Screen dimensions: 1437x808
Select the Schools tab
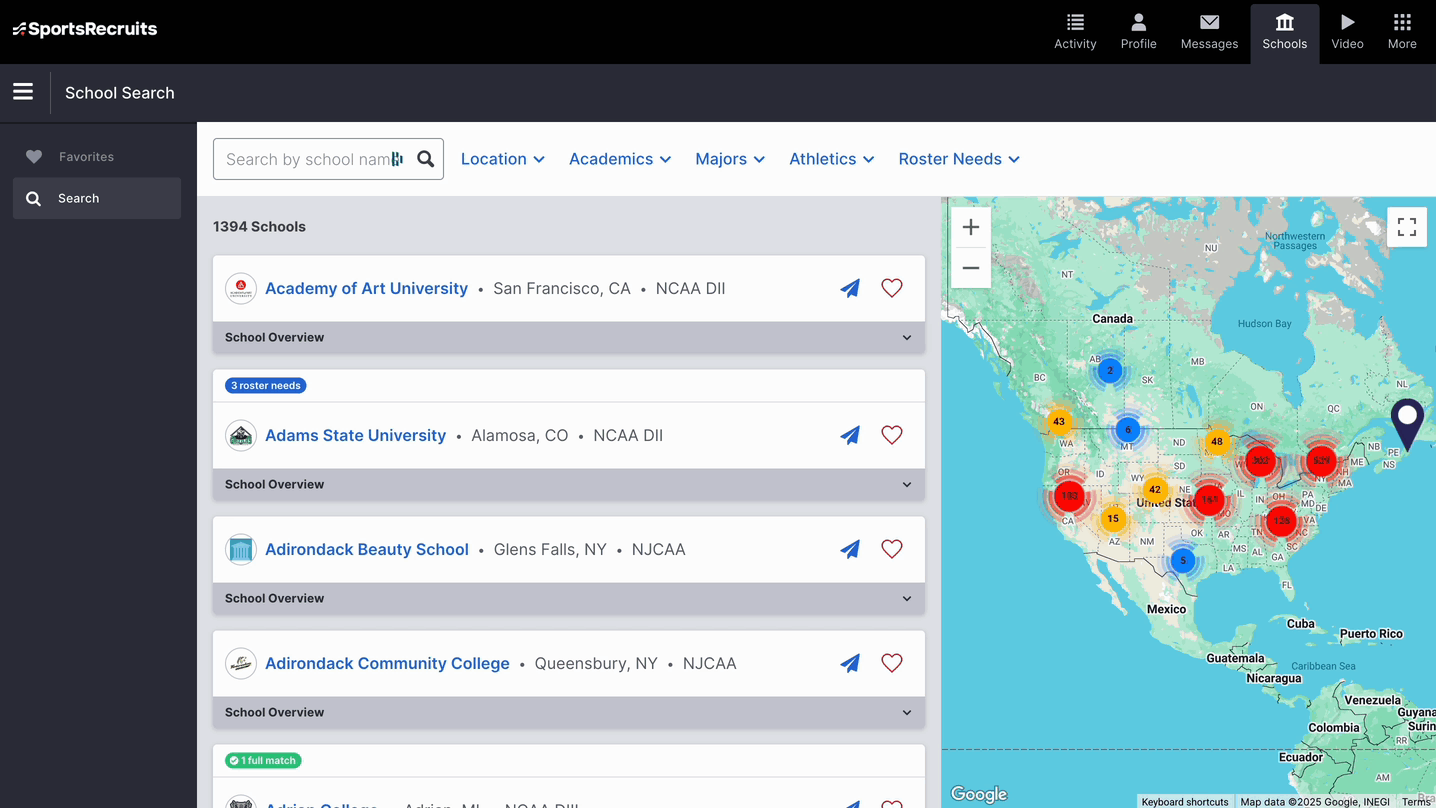(x=1284, y=32)
